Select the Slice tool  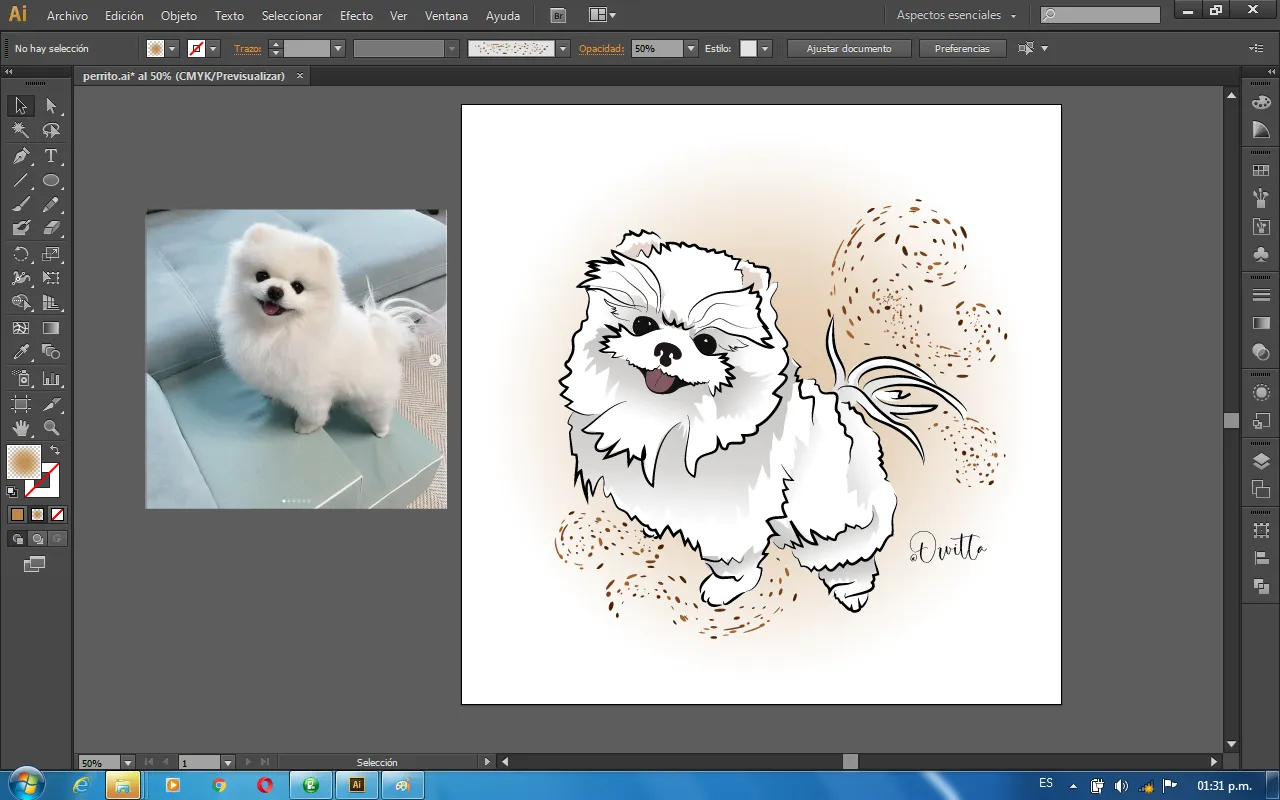(51, 404)
